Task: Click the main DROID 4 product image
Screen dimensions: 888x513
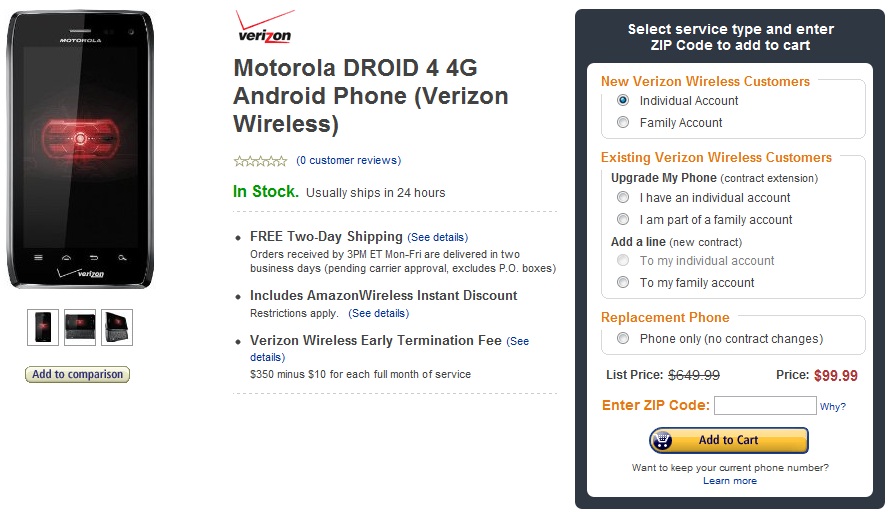Action: pyautogui.click(x=80, y=150)
